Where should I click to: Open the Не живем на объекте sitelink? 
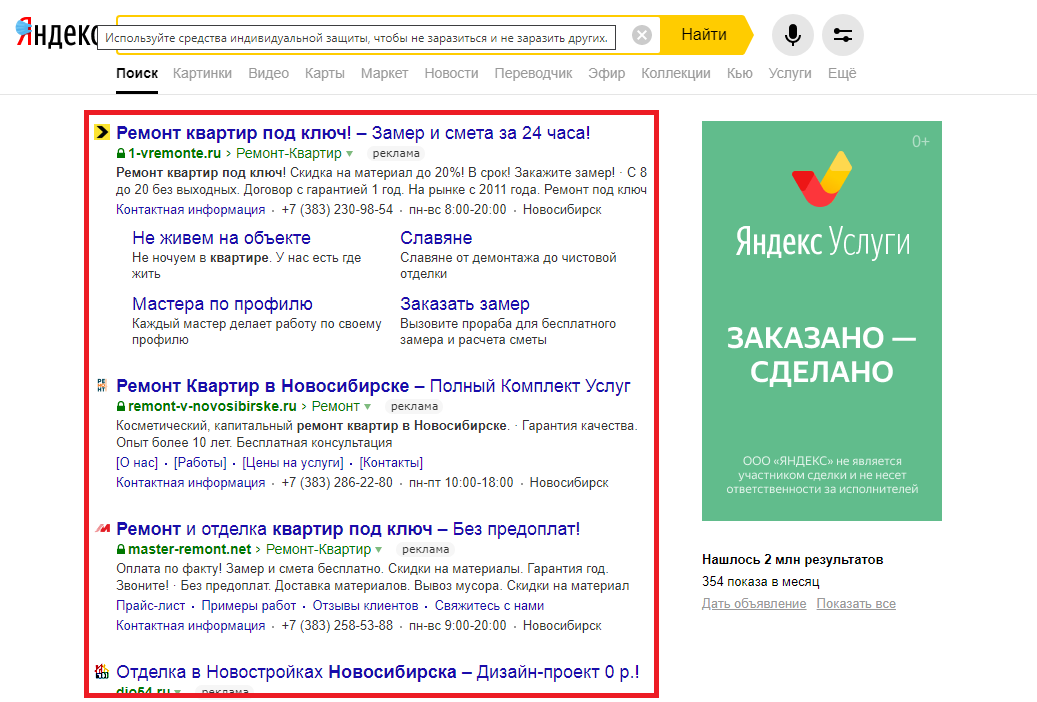click(221, 238)
